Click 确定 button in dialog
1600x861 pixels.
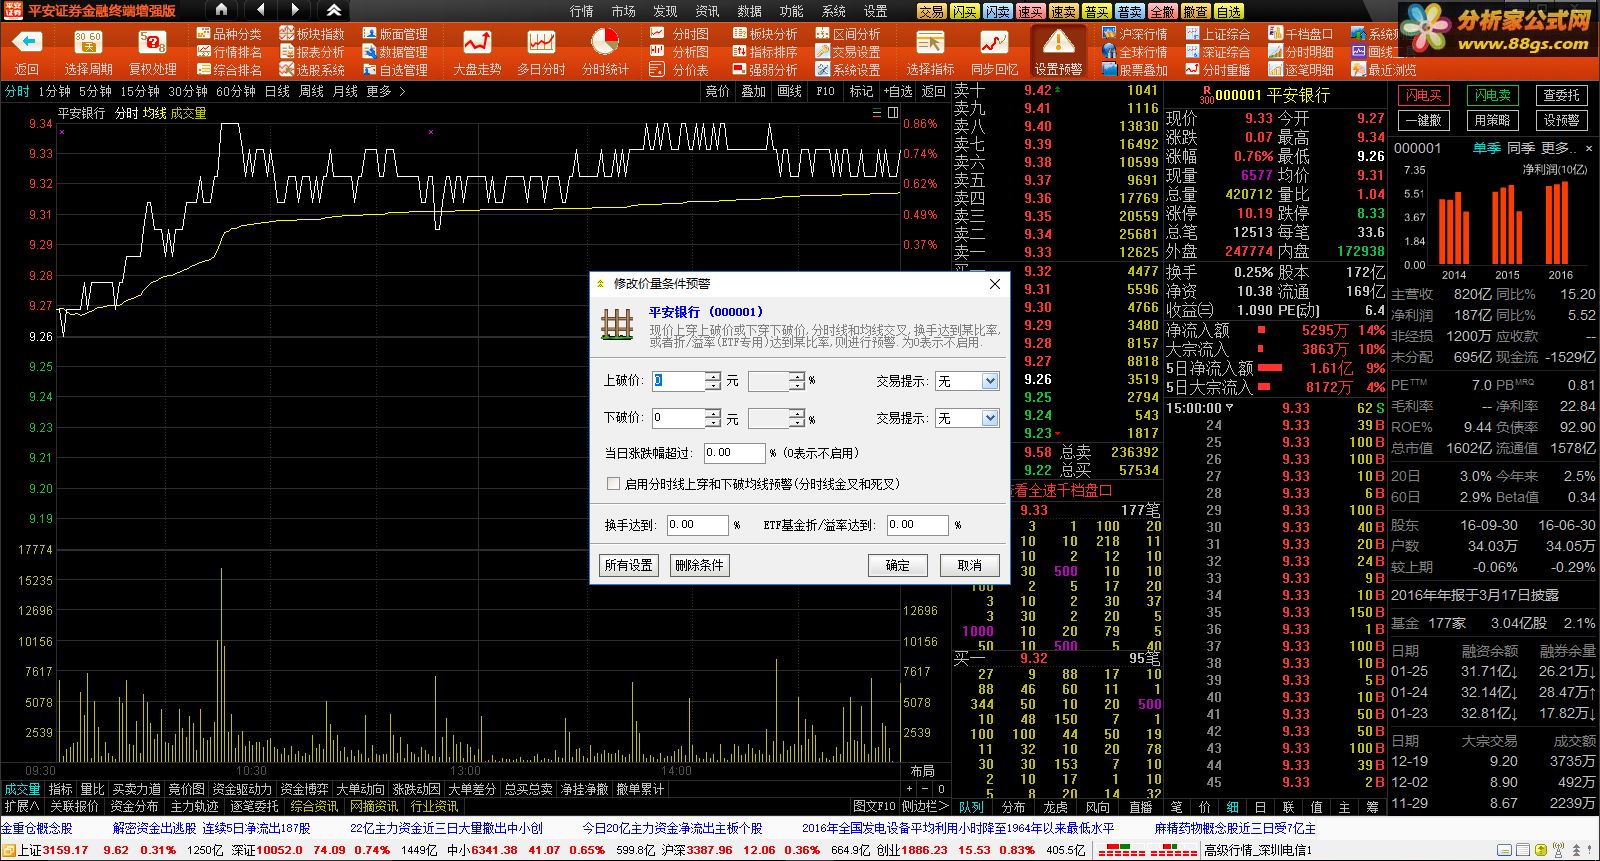(898, 565)
